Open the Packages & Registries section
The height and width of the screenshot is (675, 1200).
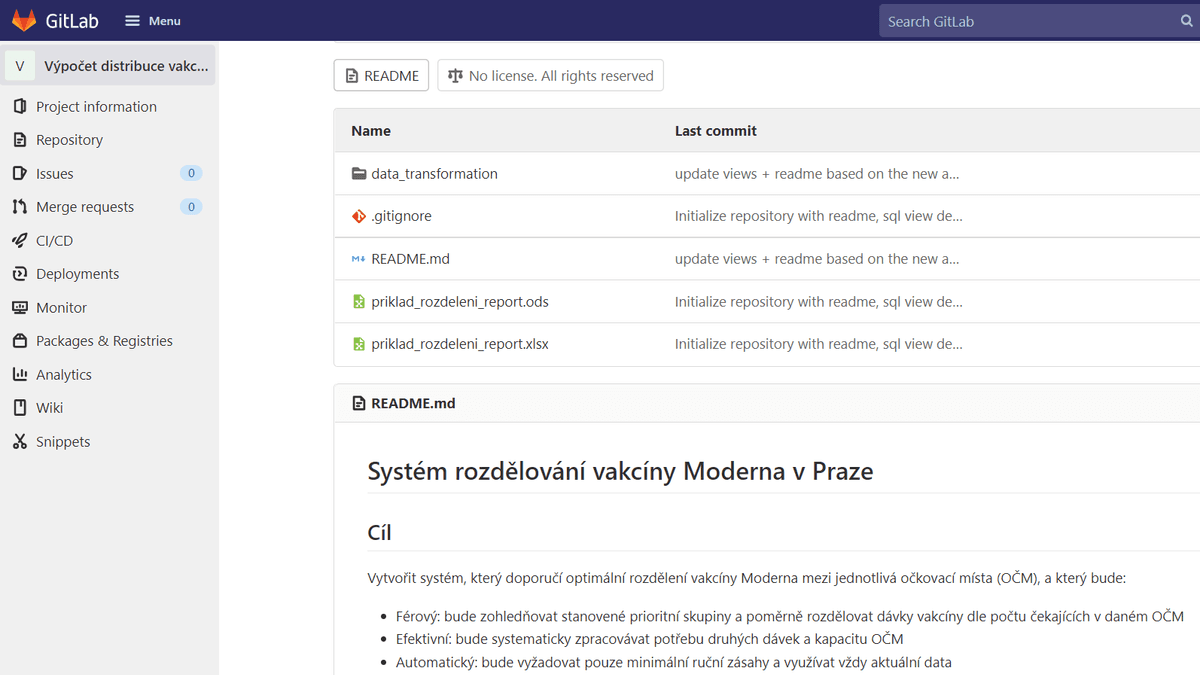coord(103,340)
